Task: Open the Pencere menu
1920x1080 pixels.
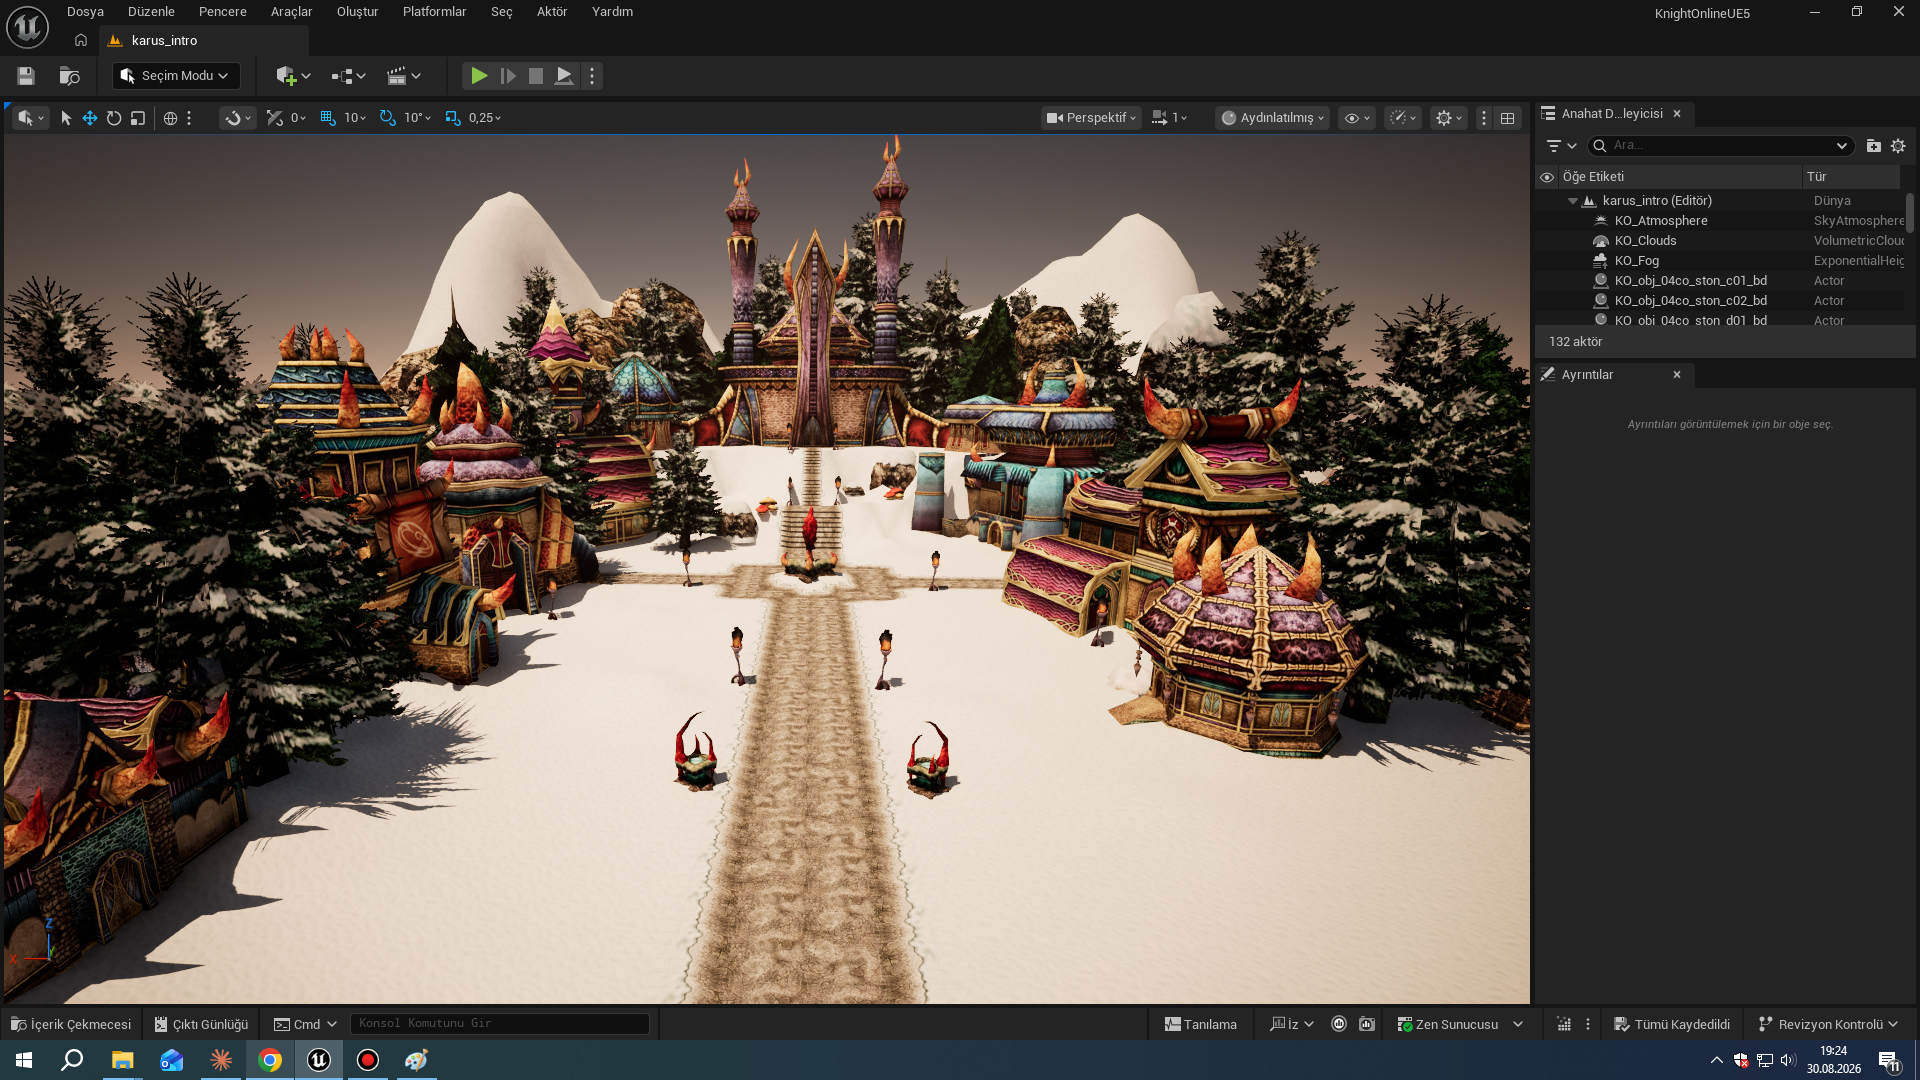Action: [222, 12]
